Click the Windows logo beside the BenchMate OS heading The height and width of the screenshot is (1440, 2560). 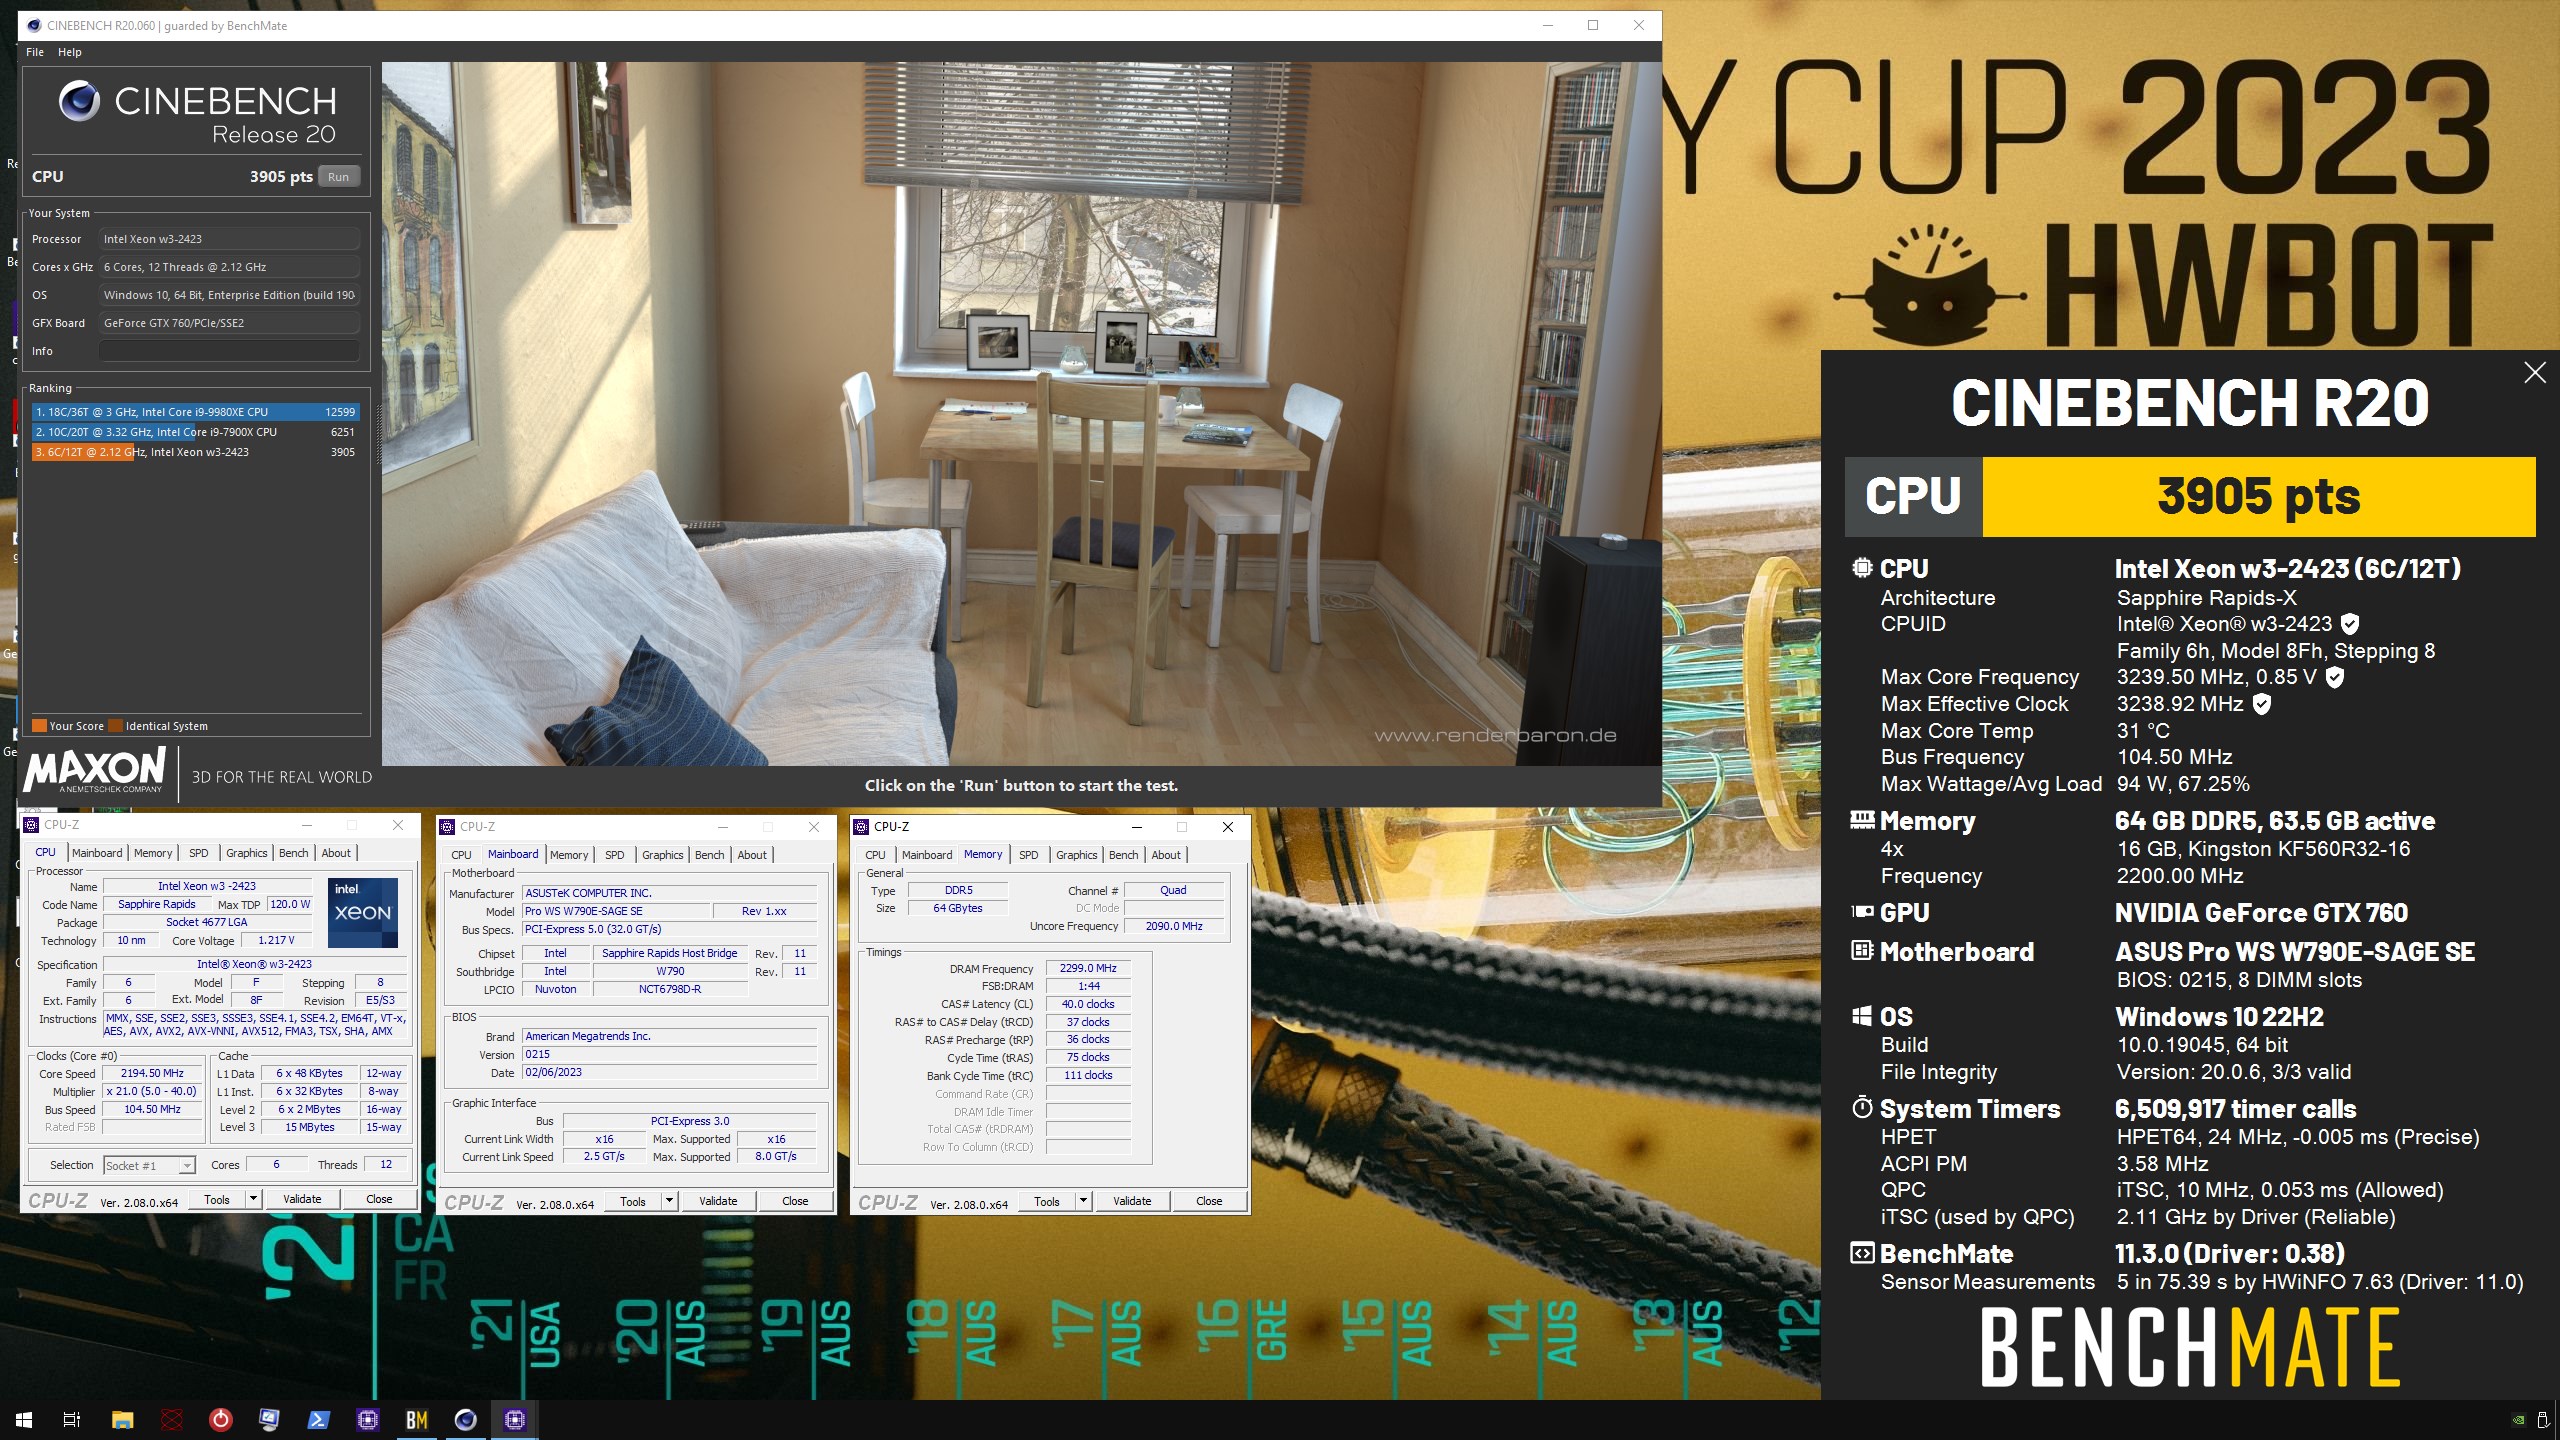(x=1862, y=1016)
